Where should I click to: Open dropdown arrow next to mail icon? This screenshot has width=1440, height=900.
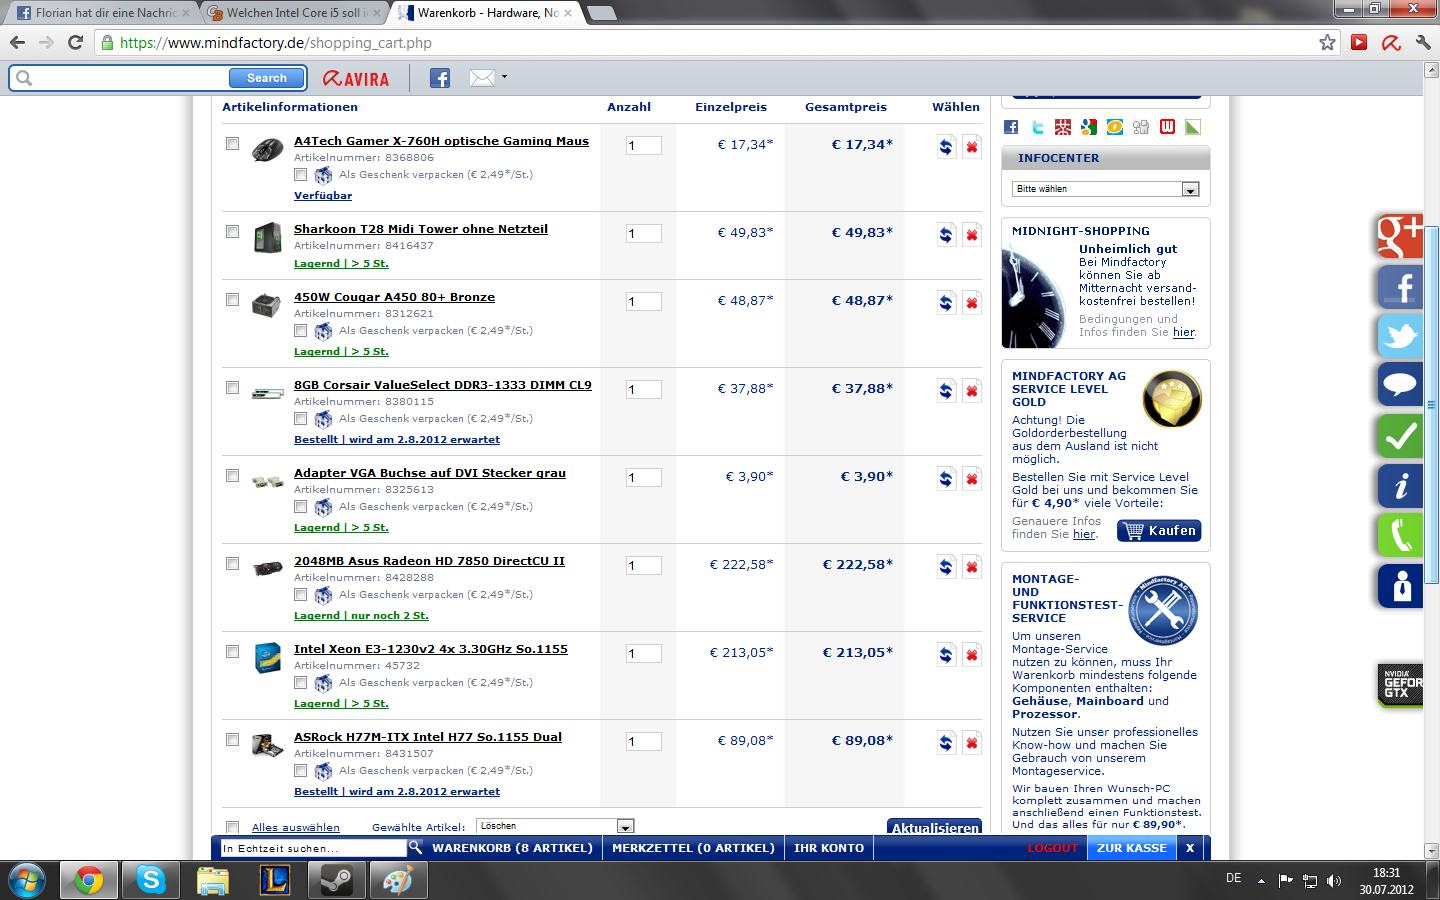pyautogui.click(x=504, y=77)
